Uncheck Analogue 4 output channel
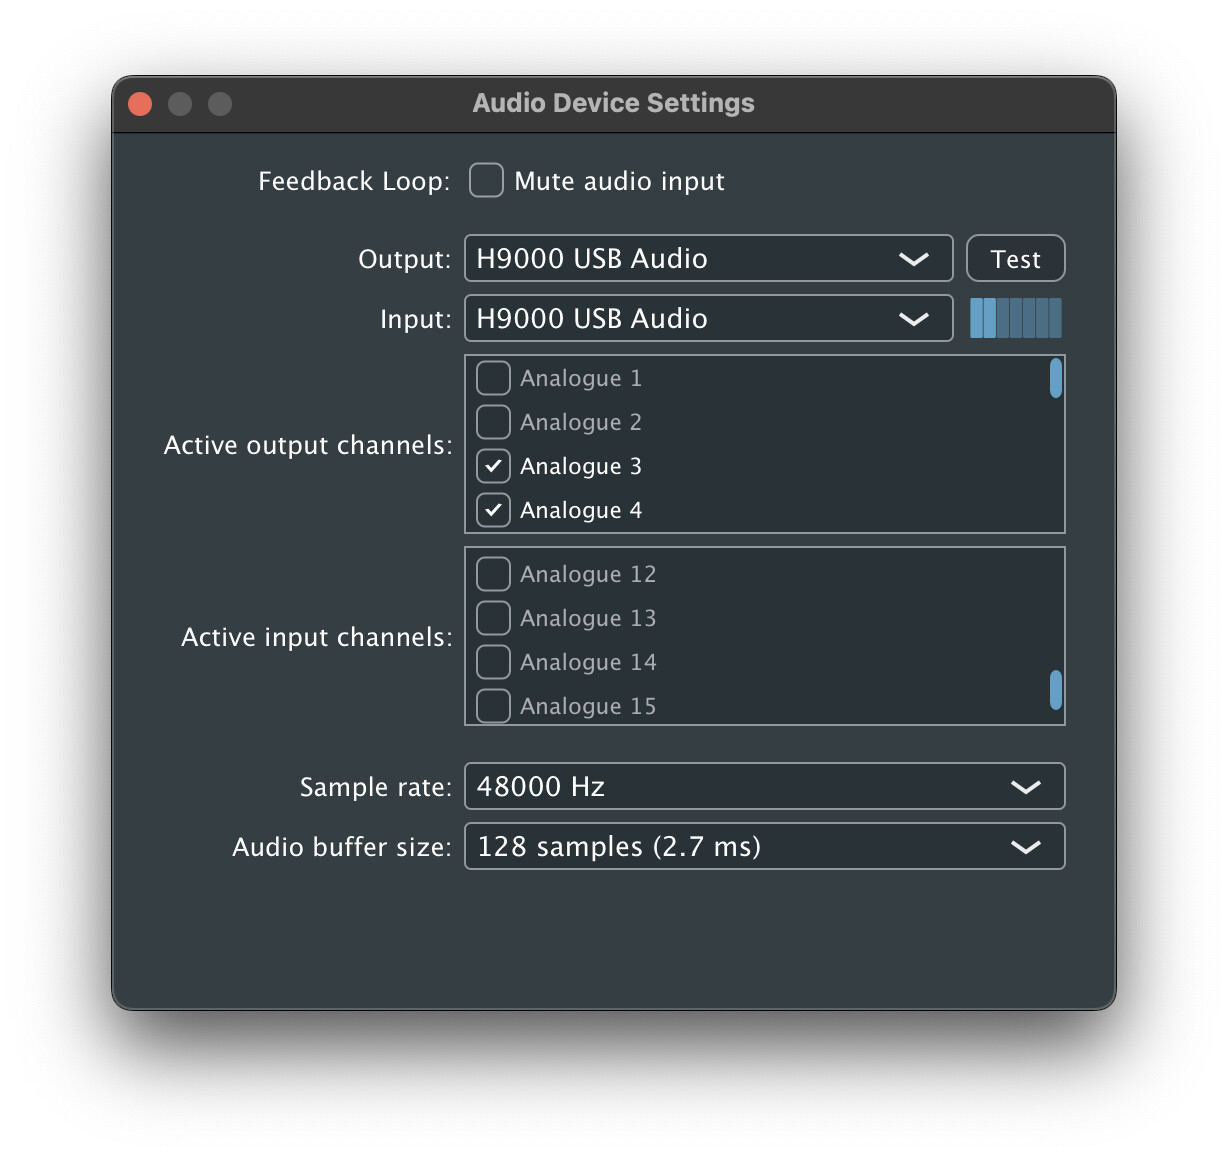Image resolution: width=1228 pixels, height=1158 pixels. [493, 511]
